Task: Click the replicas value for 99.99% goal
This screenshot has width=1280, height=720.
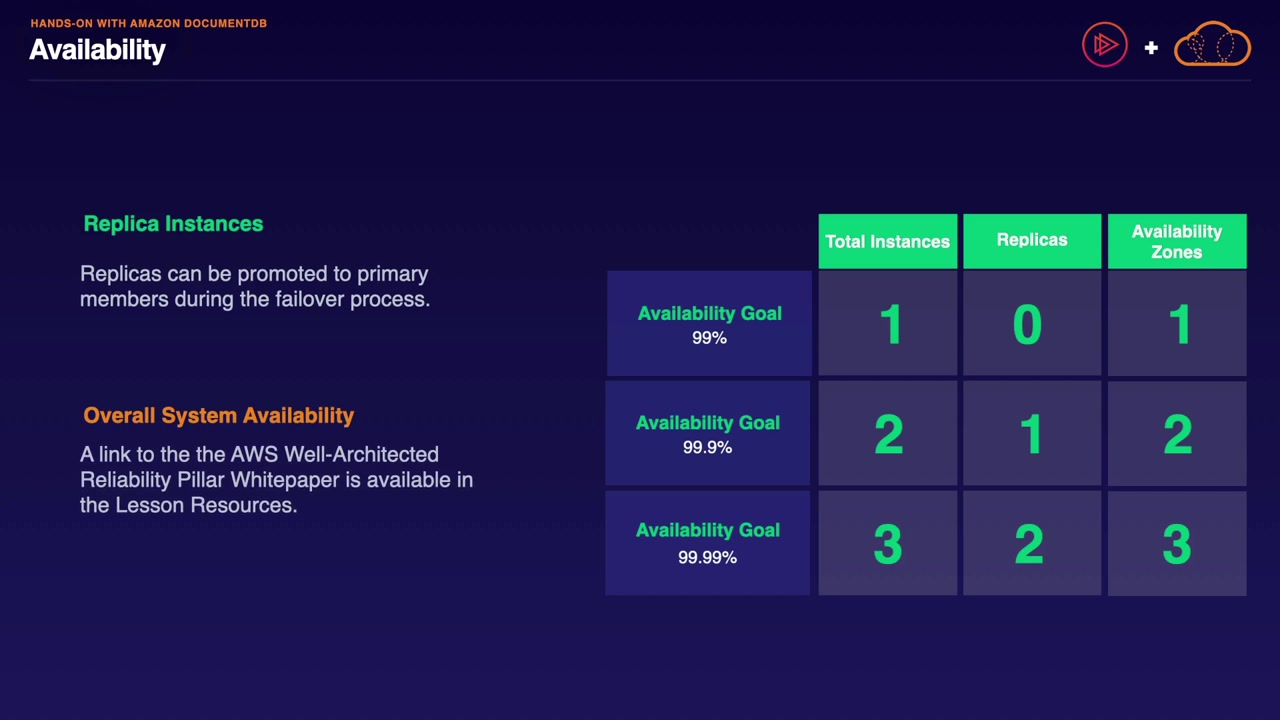Action: 1029,545
